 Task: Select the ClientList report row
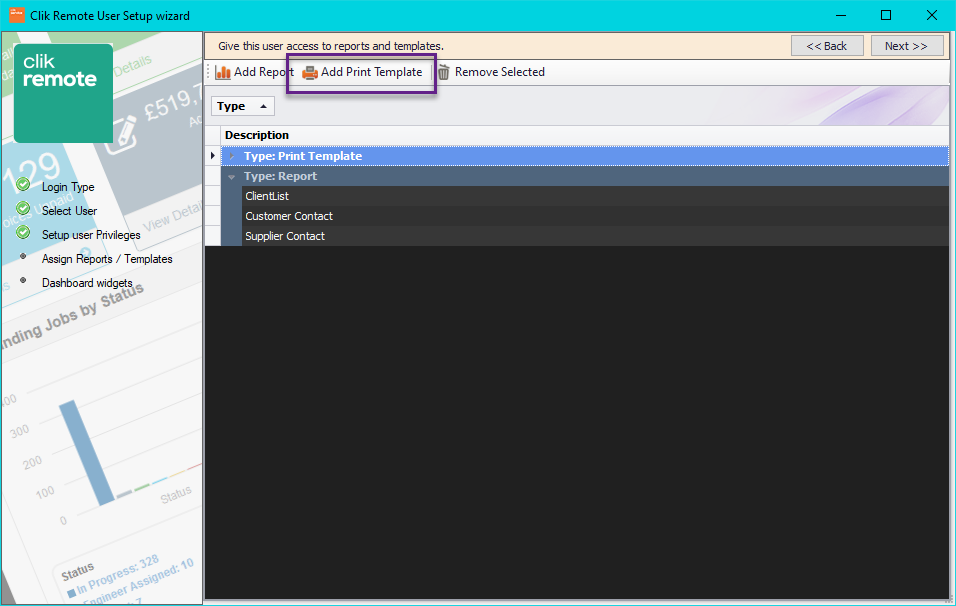[595, 196]
